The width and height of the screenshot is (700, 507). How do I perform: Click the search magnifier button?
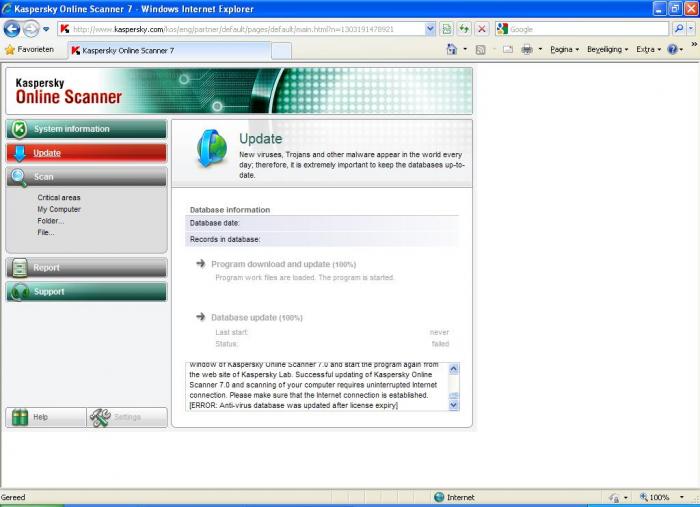(679, 29)
